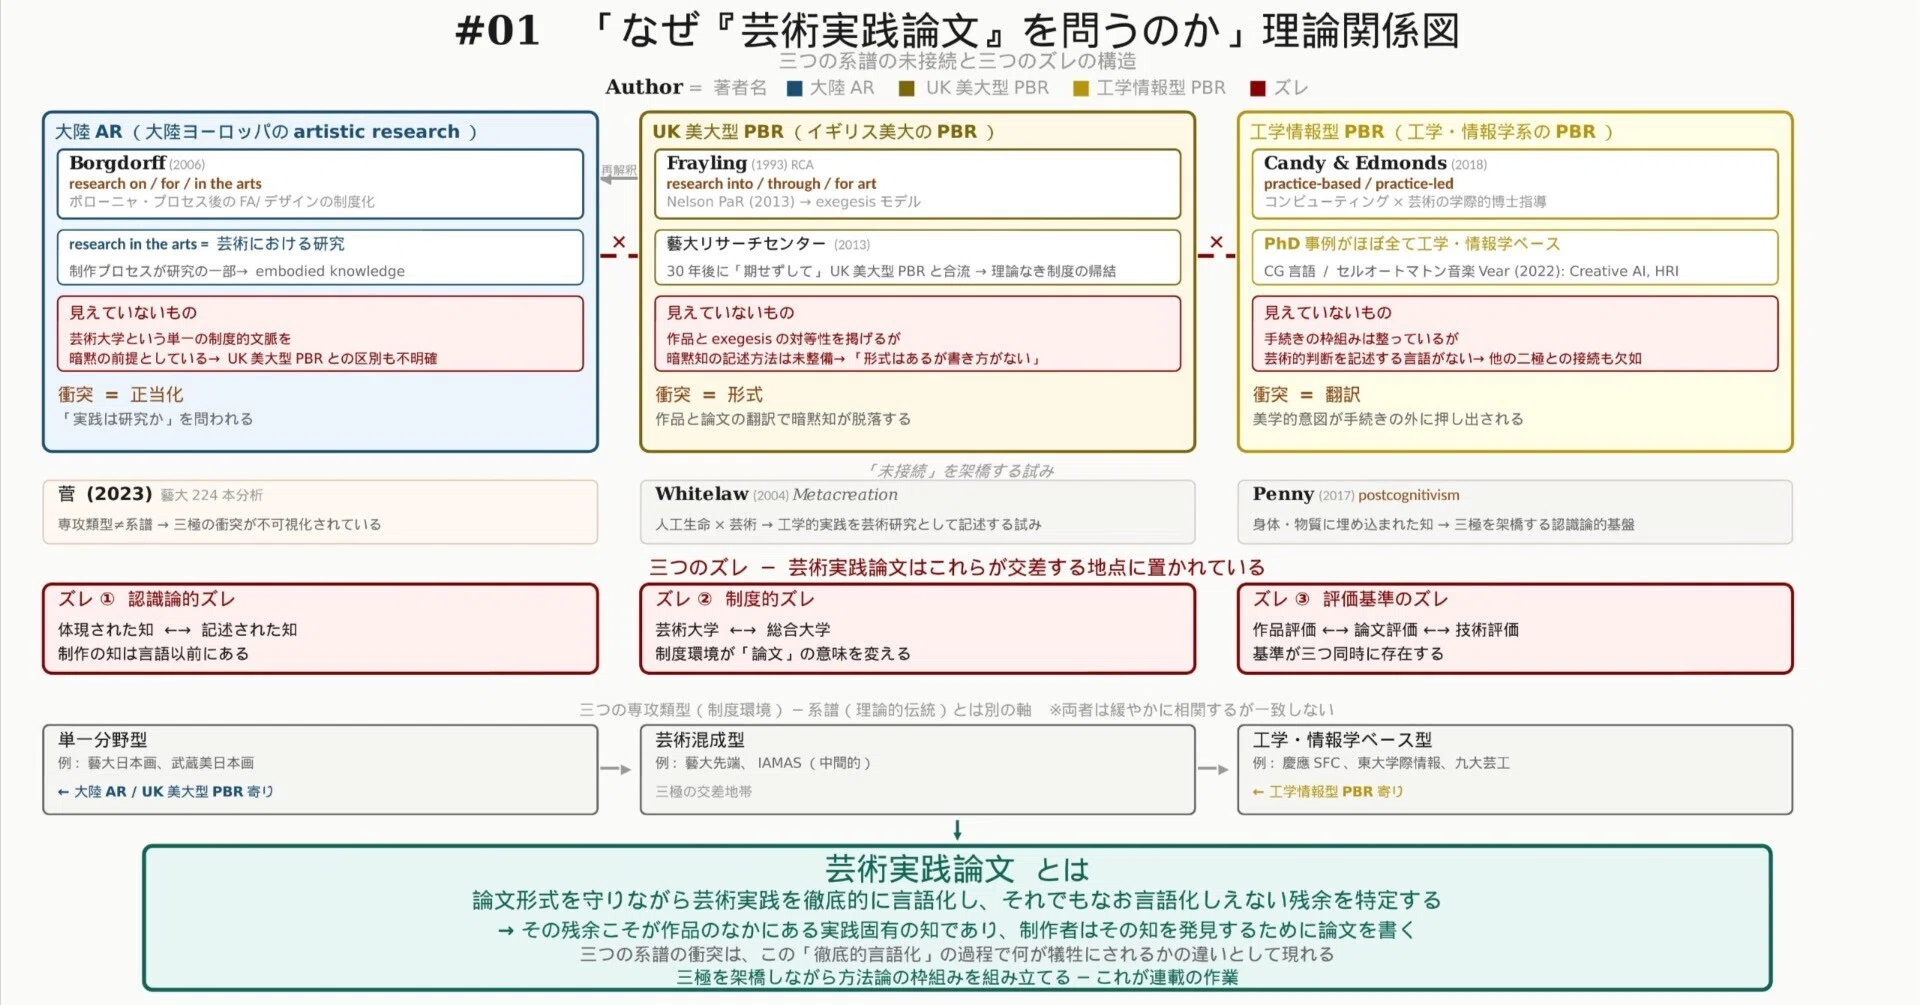This screenshot has height=1005, width=1920.
Task: Click '体現された知 ←→ 記述された知' text
Action: point(177,630)
